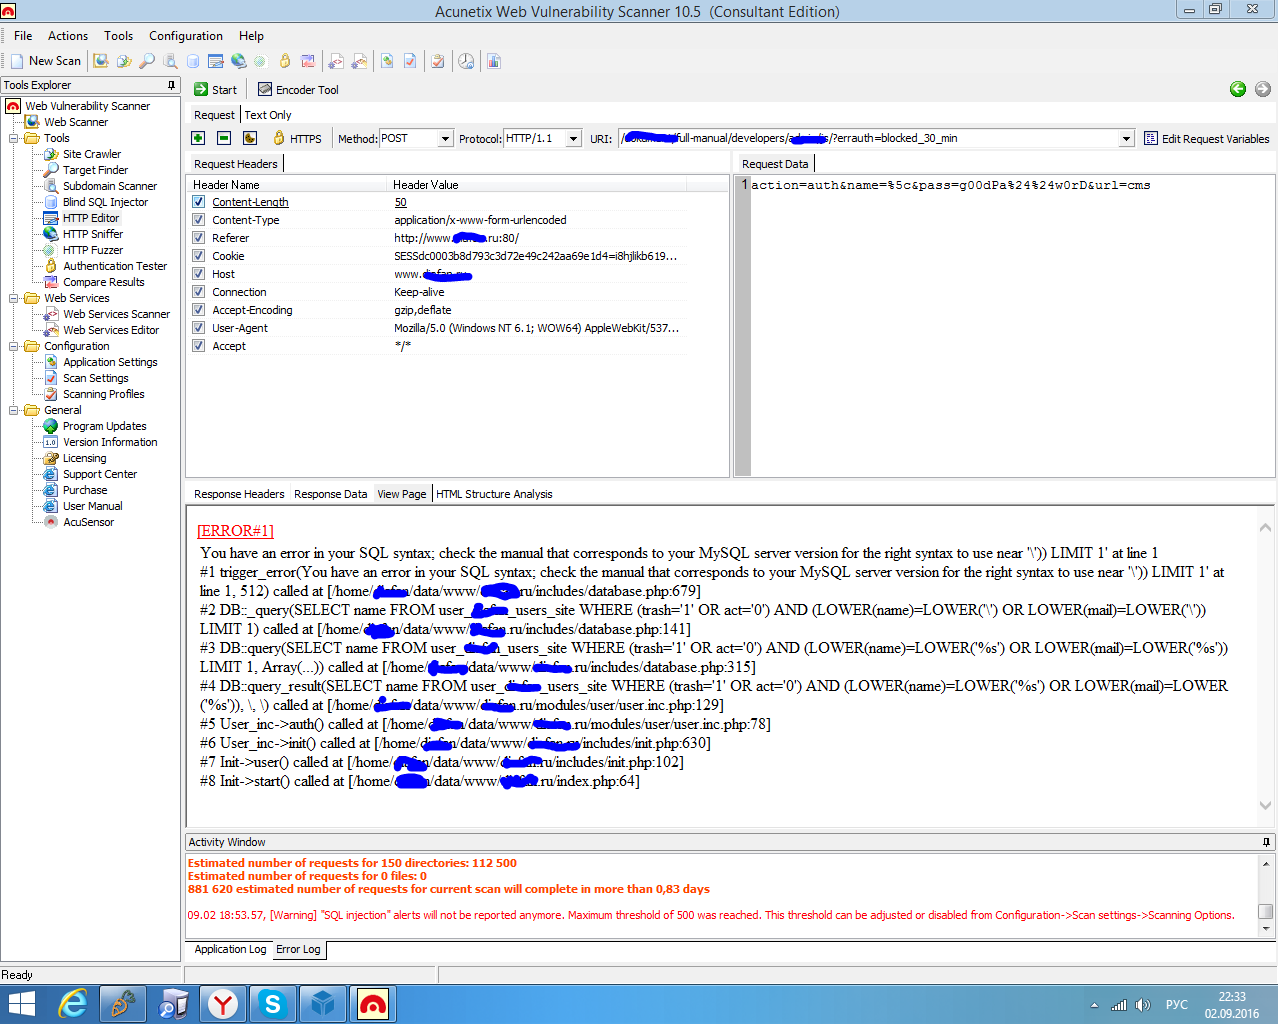1278x1024 pixels.
Task: Open the Method POST dropdown
Action: pos(446,139)
